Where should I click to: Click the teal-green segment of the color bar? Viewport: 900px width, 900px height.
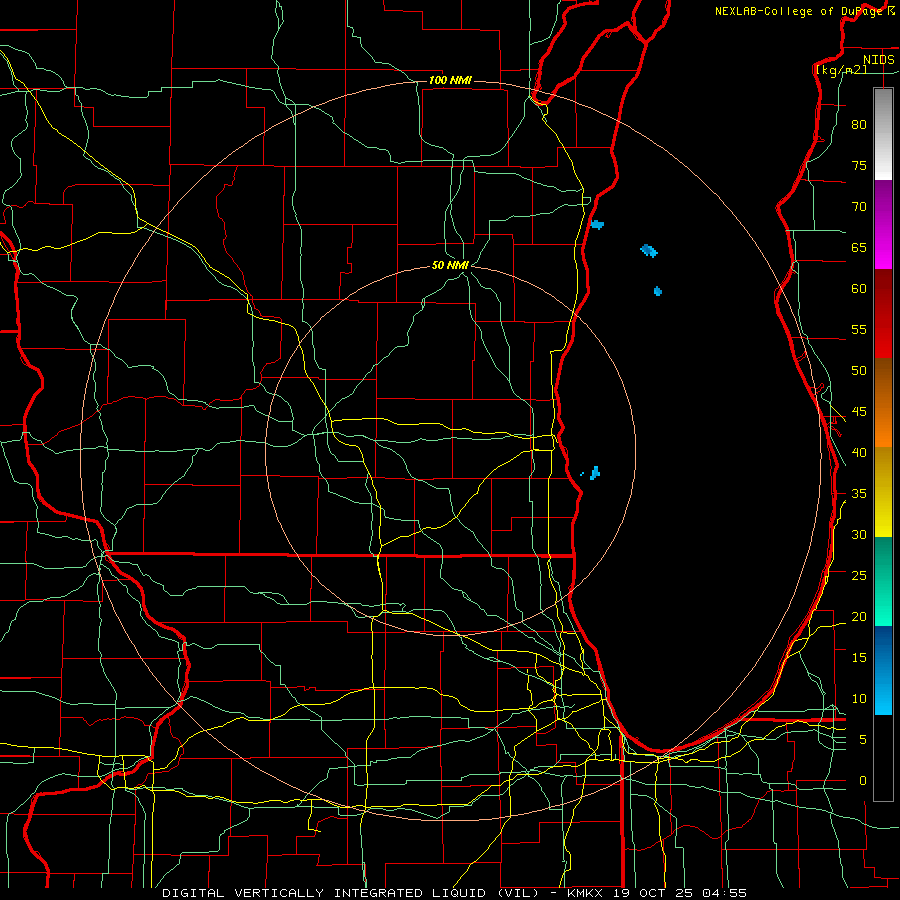883,581
